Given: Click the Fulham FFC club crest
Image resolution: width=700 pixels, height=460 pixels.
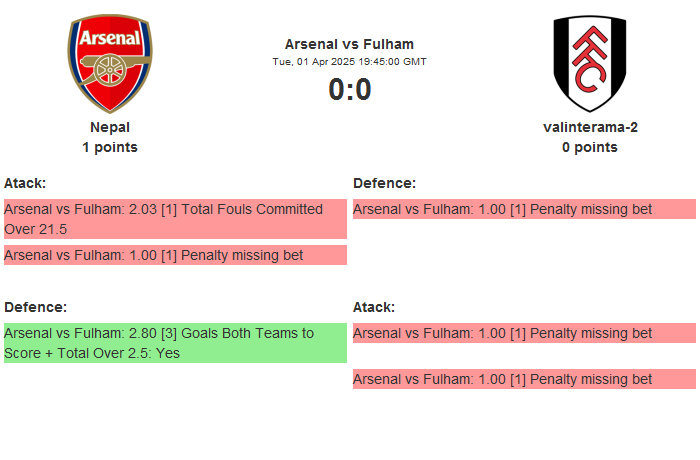Looking at the screenshot, I should pyautogui.click(x=589, y=64).
